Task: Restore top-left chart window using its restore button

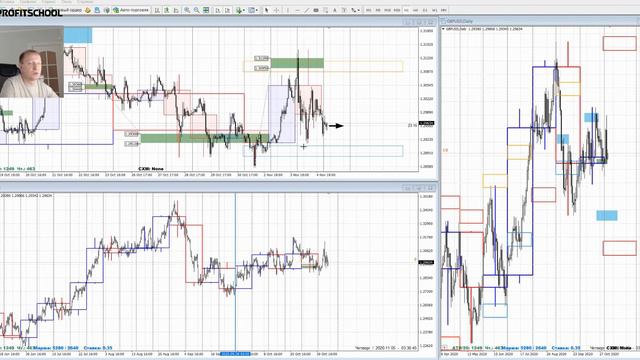Action: click(x=419, y=22)
